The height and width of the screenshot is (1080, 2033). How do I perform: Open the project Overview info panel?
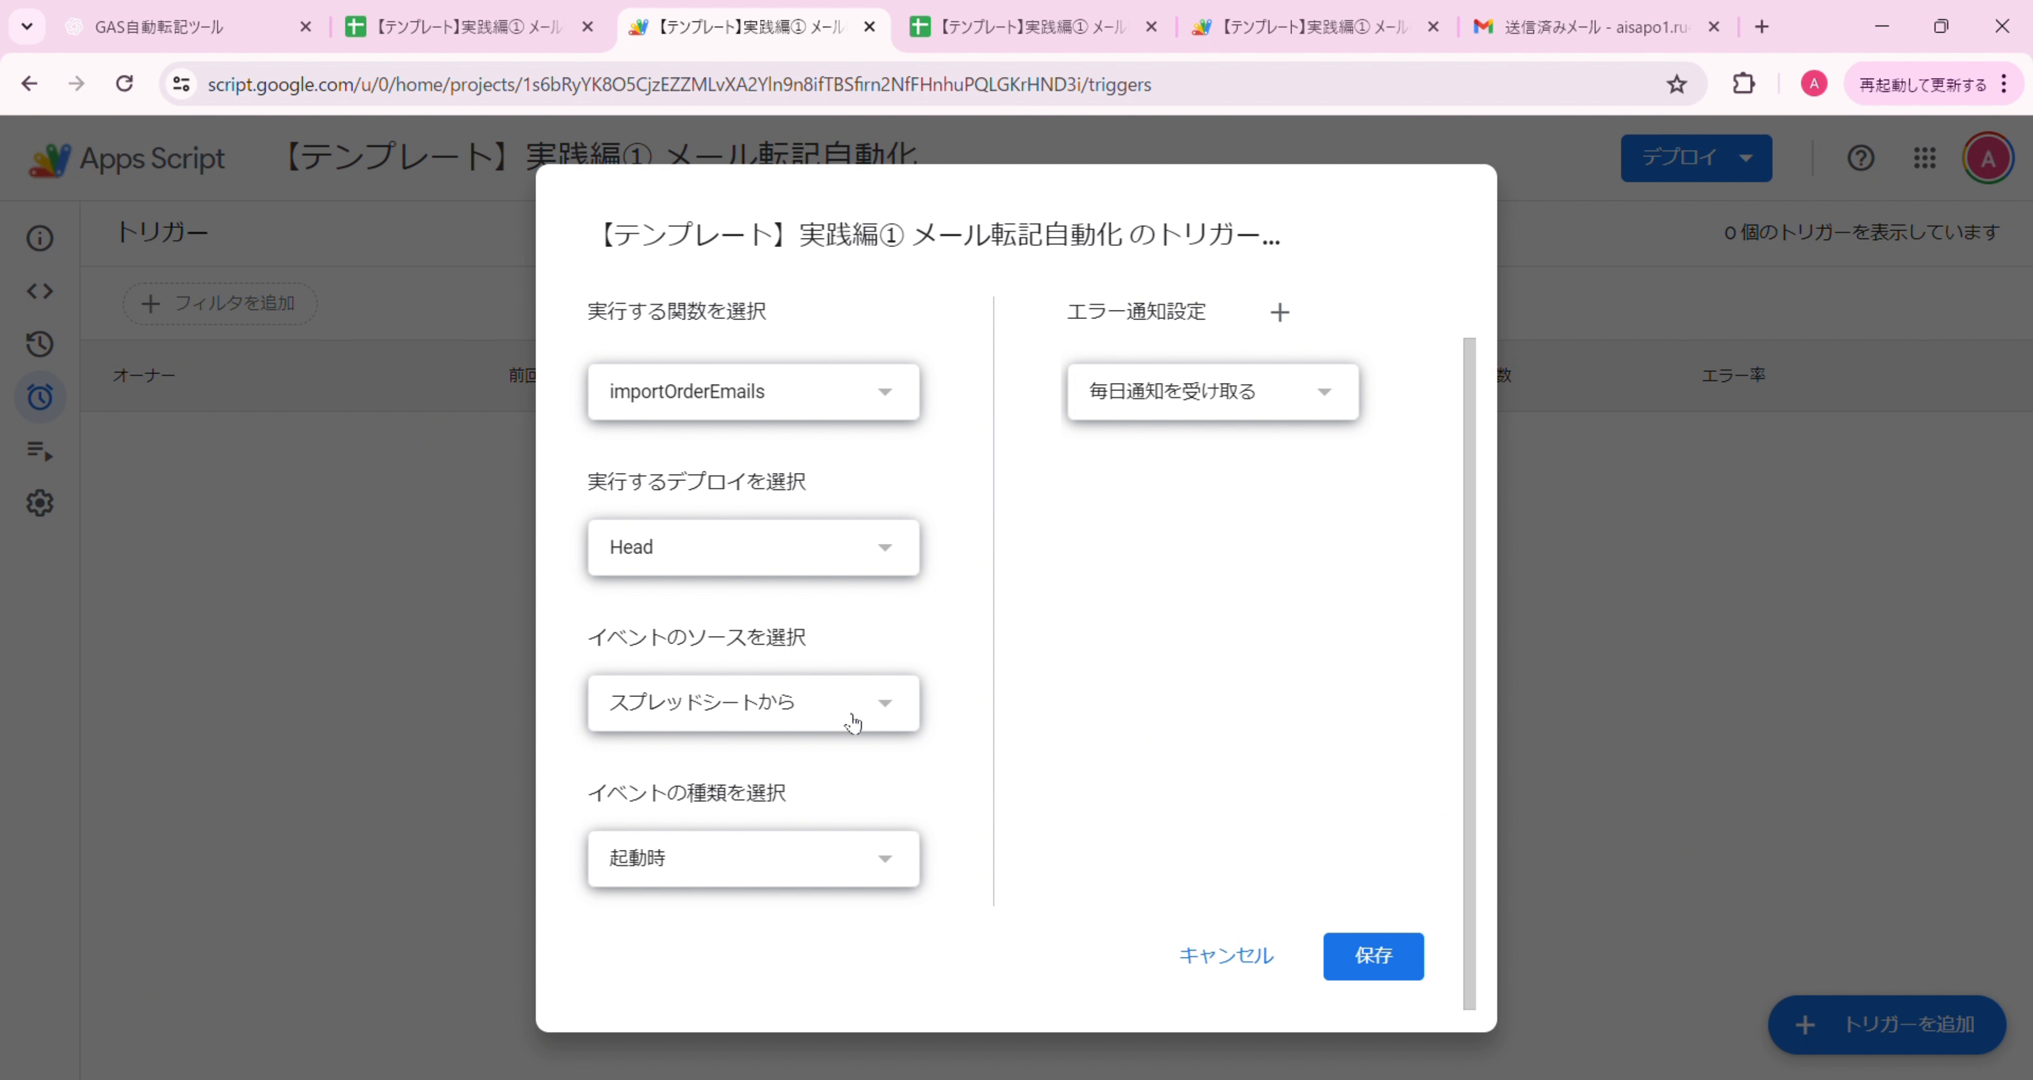click(x=39, y=238)
